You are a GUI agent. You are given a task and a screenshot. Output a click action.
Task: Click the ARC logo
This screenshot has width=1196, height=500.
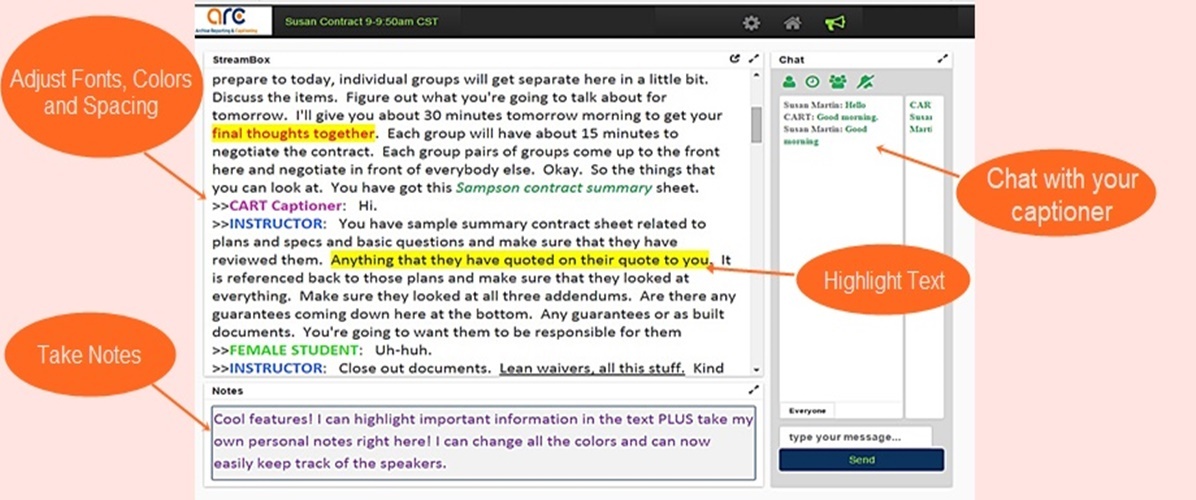233,21
